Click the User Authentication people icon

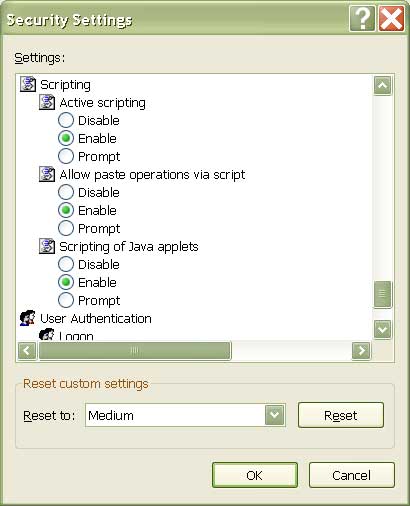tap(28, 318)
